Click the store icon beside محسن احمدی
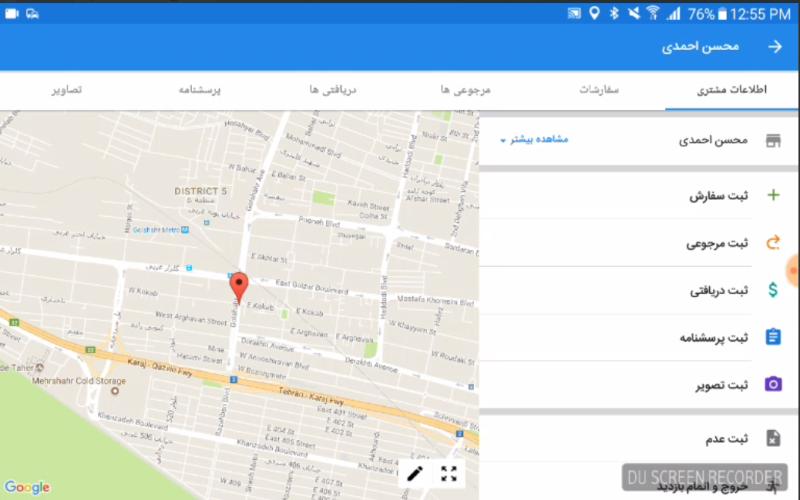The image size is (800, 500). click(x=772, y=140)
